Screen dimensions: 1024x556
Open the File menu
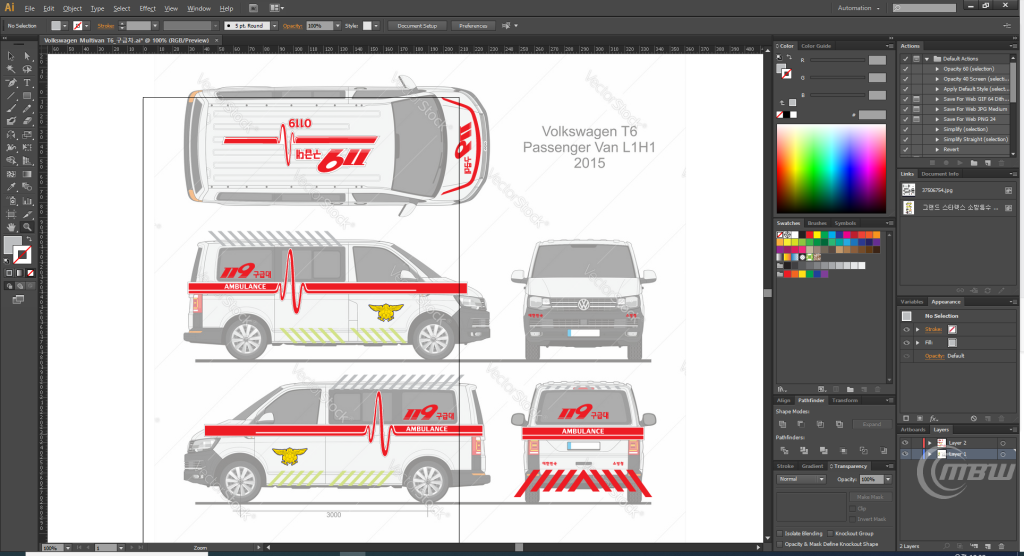pos(29,8)
